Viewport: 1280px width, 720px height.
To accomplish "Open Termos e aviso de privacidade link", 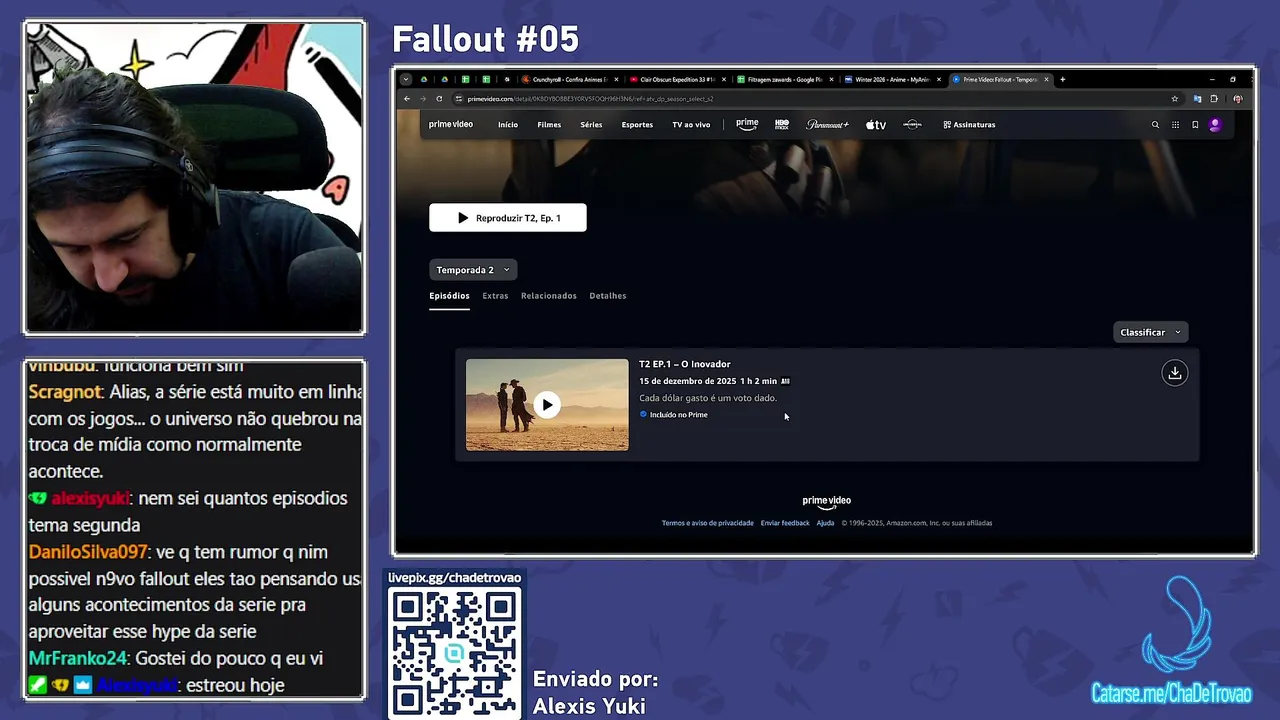I will (x=708, y=523).
